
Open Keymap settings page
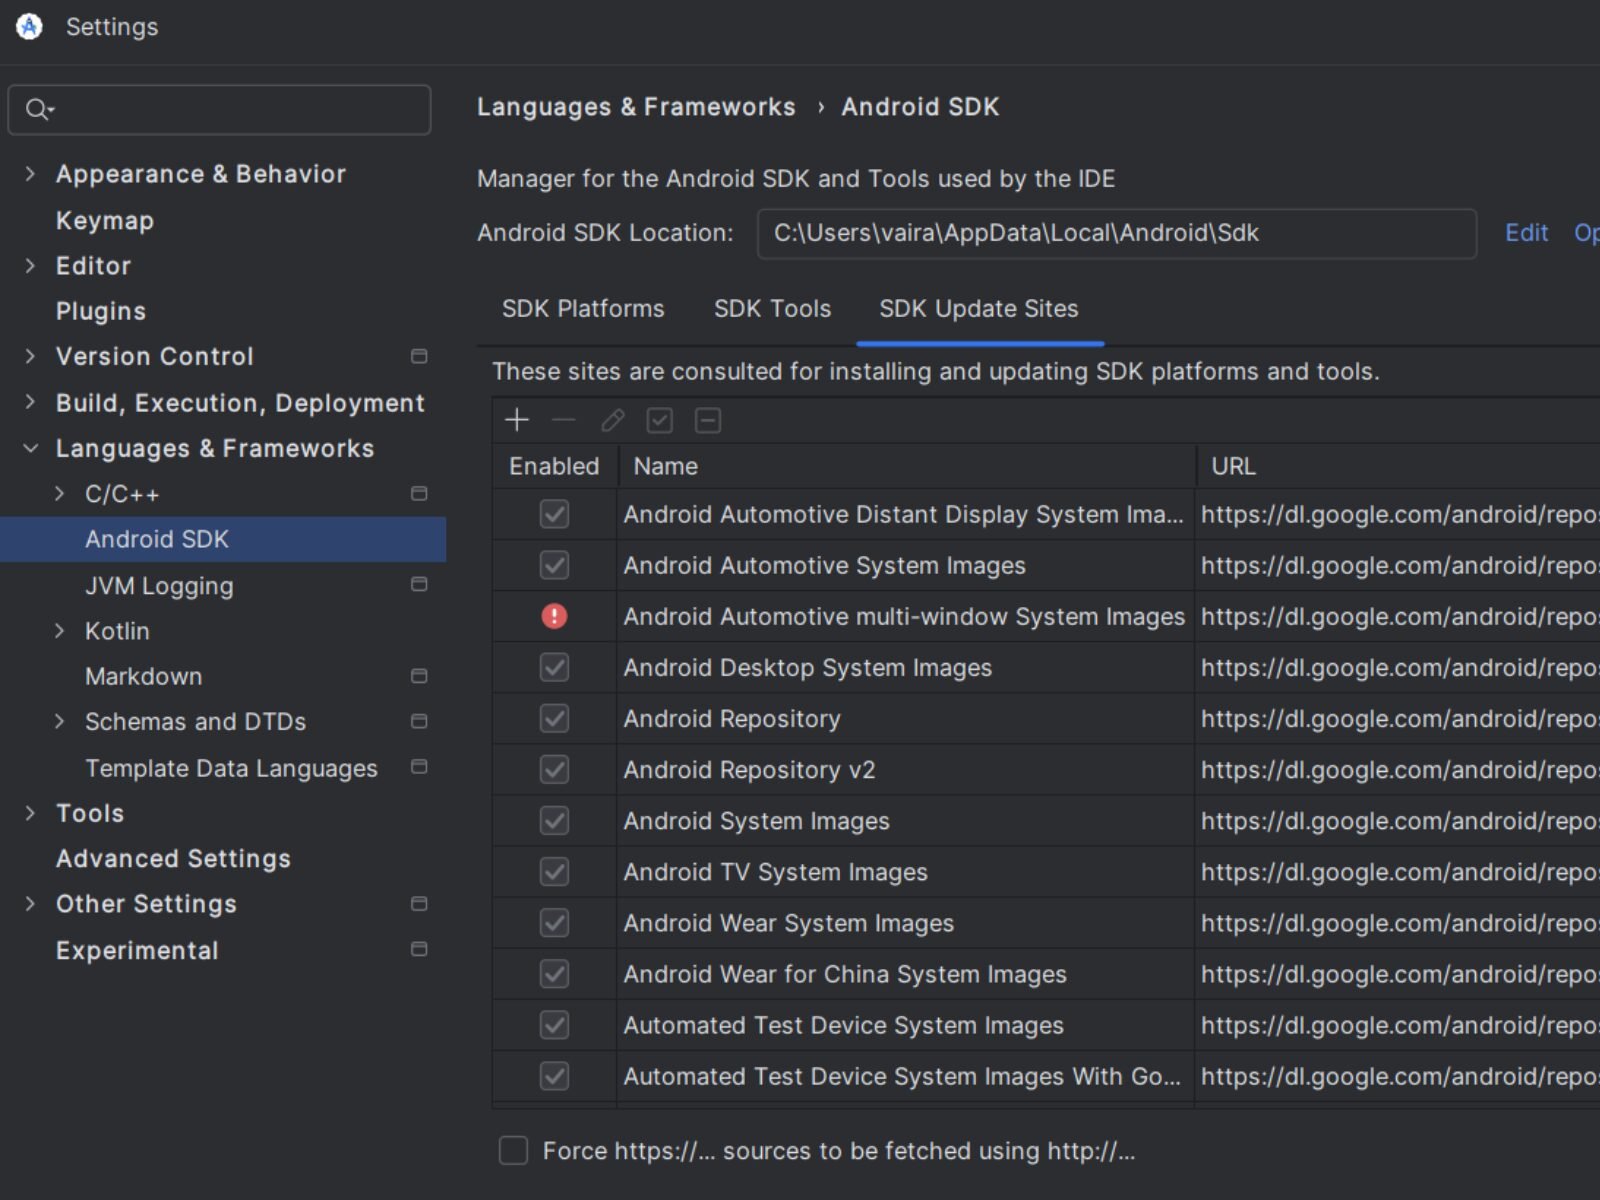[x=105, y=220]
